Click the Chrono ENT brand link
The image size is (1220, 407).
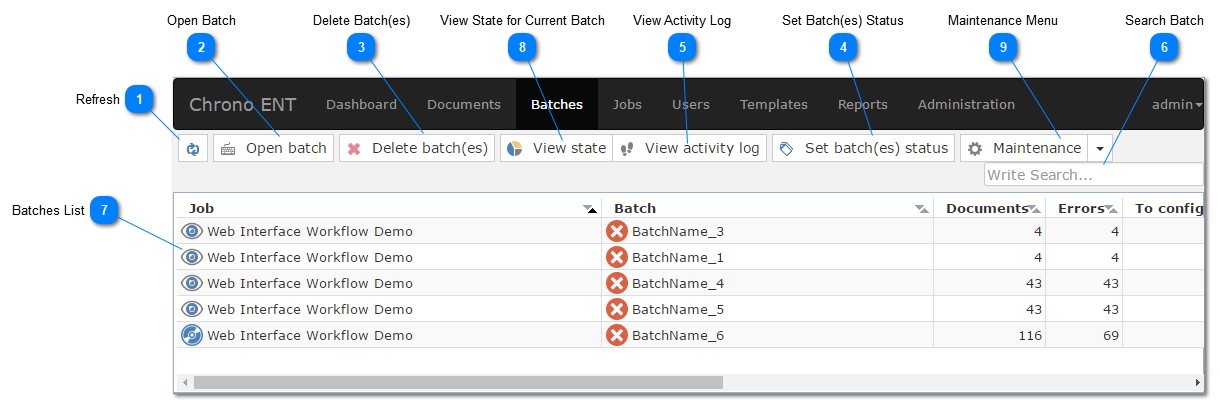coord(243,105)
